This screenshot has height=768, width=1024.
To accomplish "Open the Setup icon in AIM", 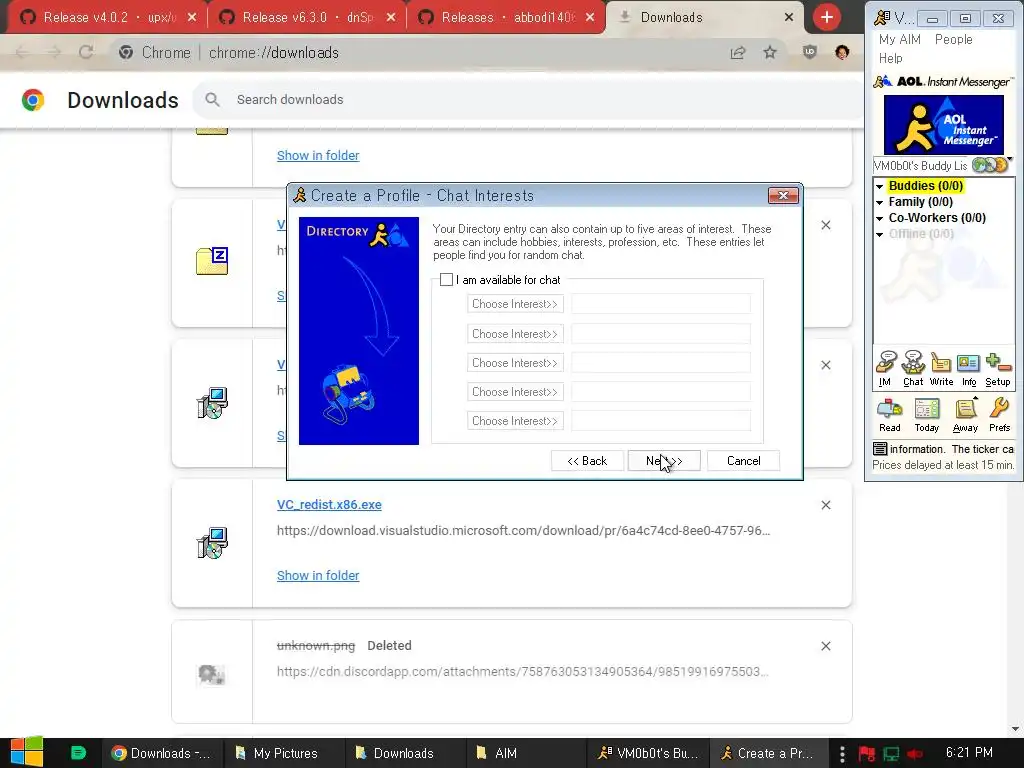I will point(998,369).
